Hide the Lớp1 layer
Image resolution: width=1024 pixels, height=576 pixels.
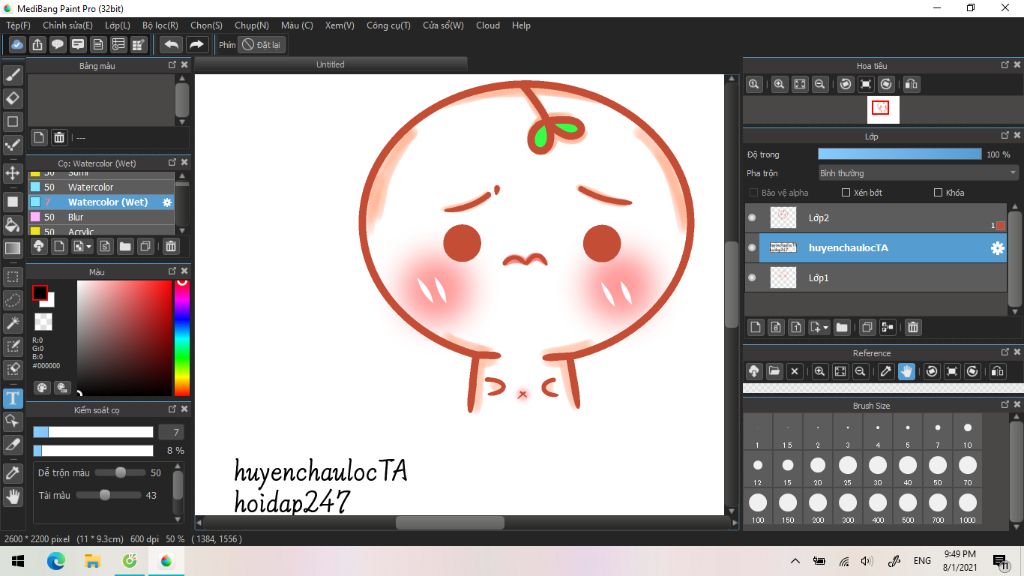[x=752, y=278]
